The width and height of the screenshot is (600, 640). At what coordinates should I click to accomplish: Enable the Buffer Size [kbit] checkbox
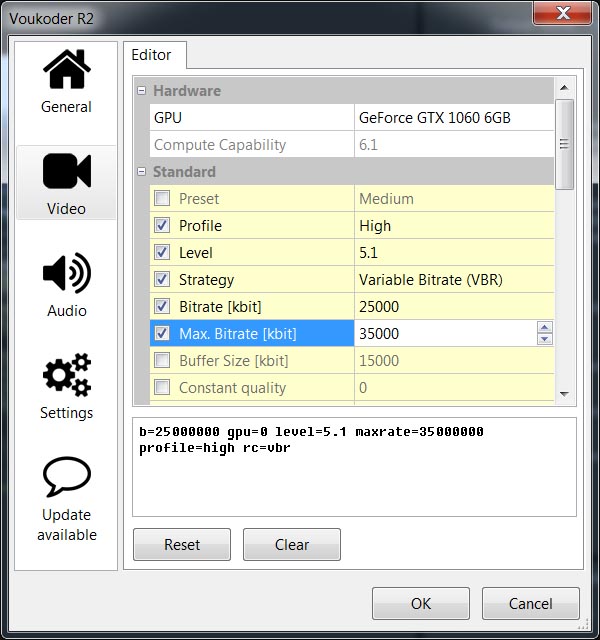click(x=162, y=360)
